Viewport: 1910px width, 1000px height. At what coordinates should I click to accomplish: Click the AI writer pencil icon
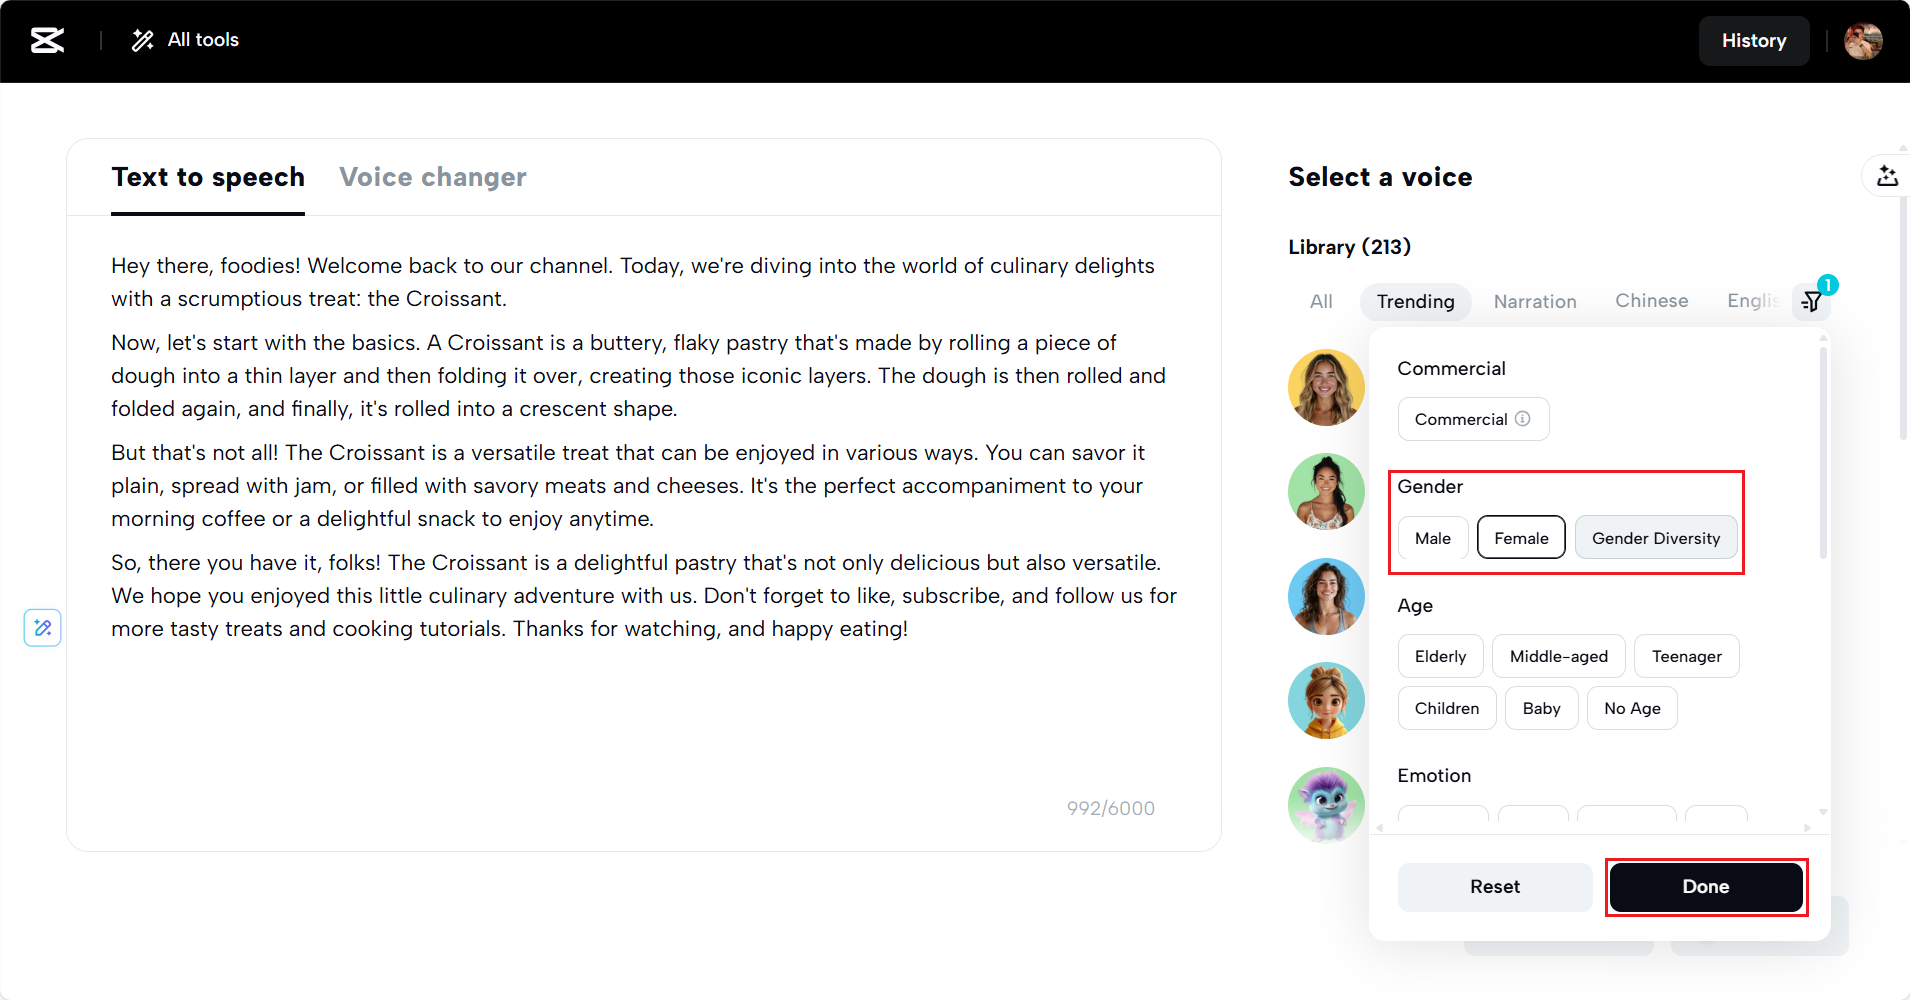[43, 628]
